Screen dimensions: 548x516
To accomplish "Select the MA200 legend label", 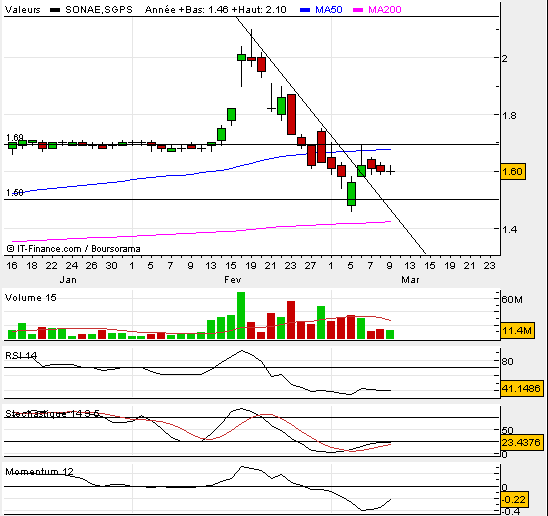I will [x=385, y=10].
